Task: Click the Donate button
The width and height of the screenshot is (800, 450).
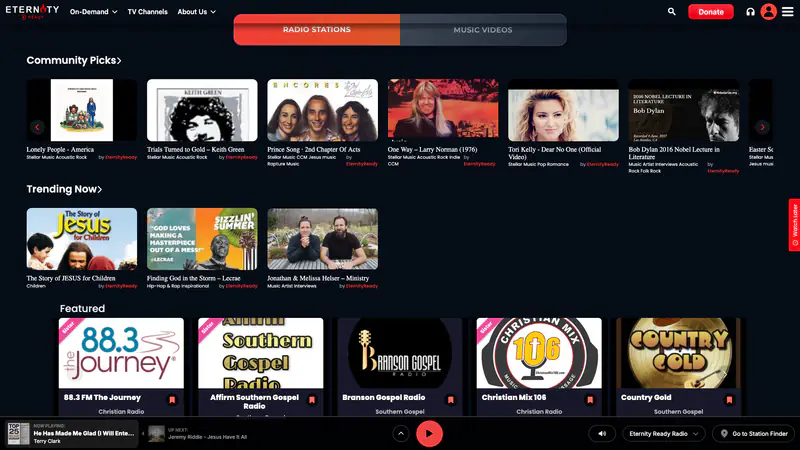Action: pos(711,12)
